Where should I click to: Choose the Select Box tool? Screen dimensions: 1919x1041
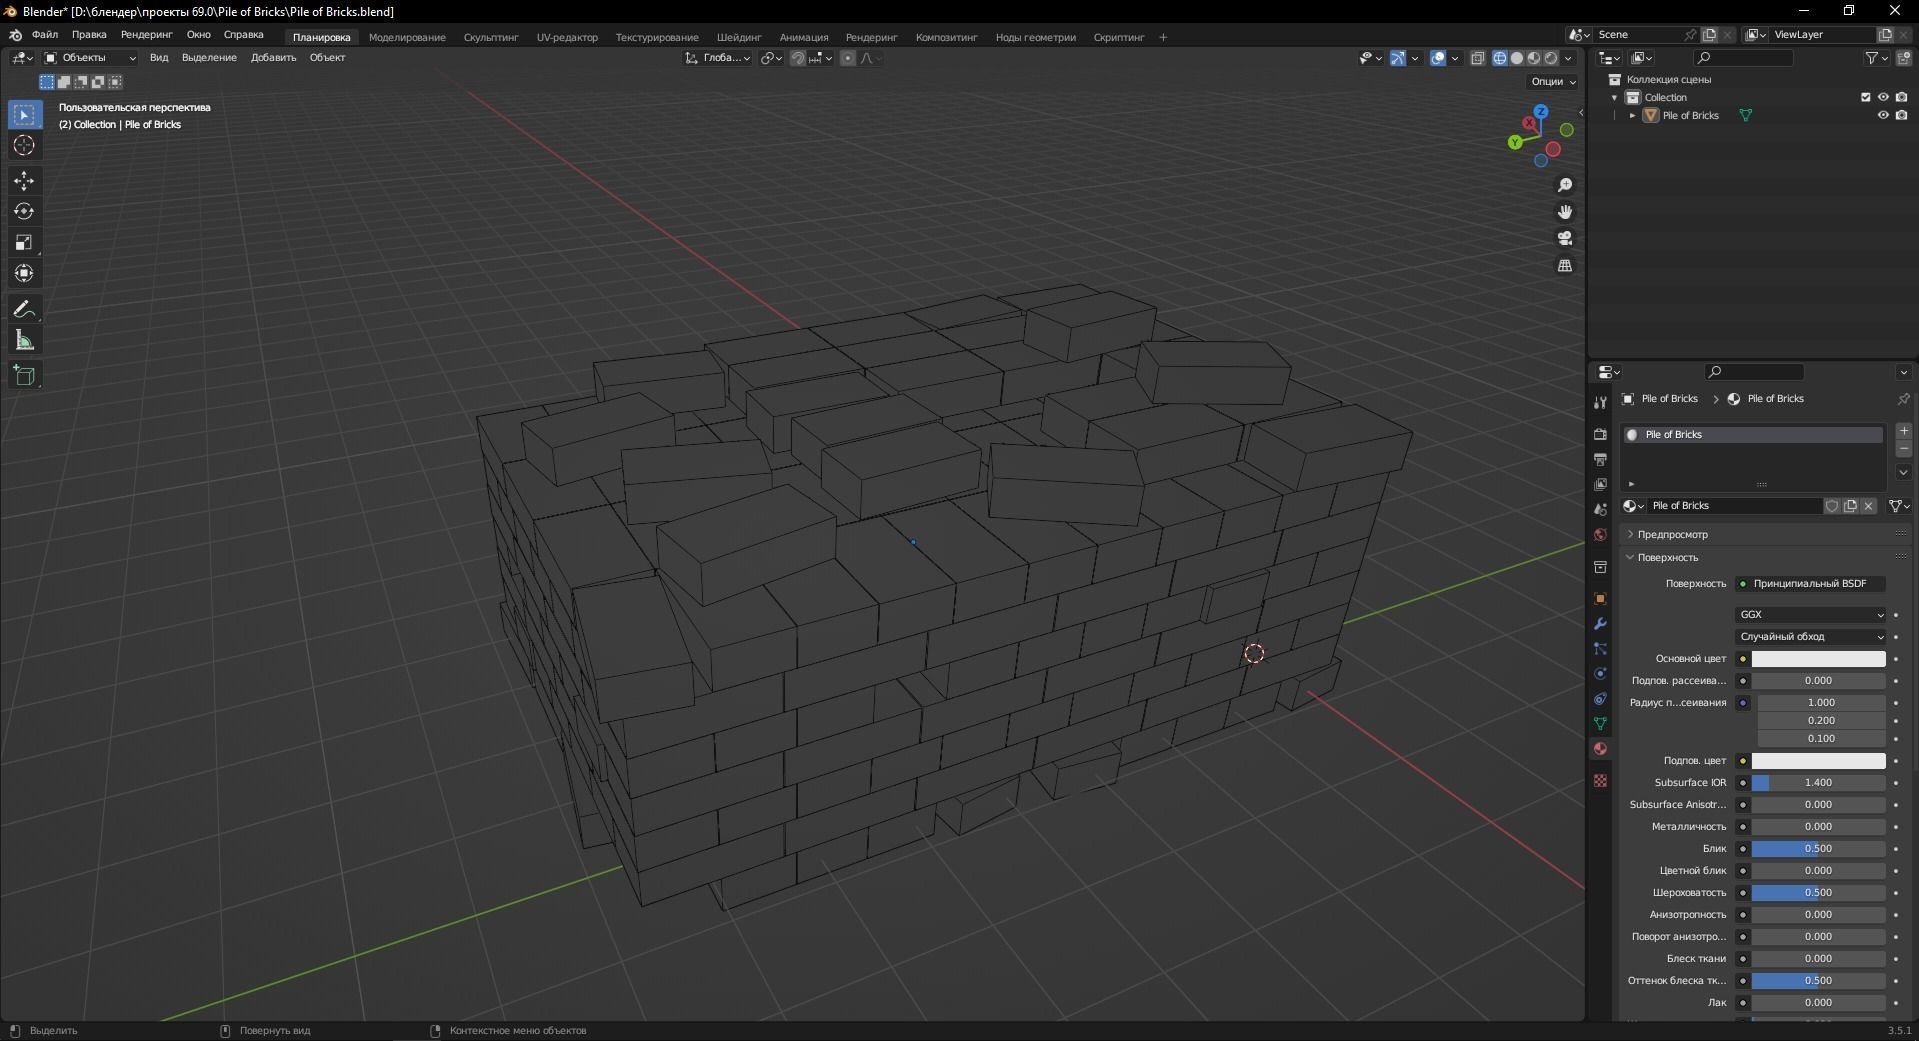24,115
